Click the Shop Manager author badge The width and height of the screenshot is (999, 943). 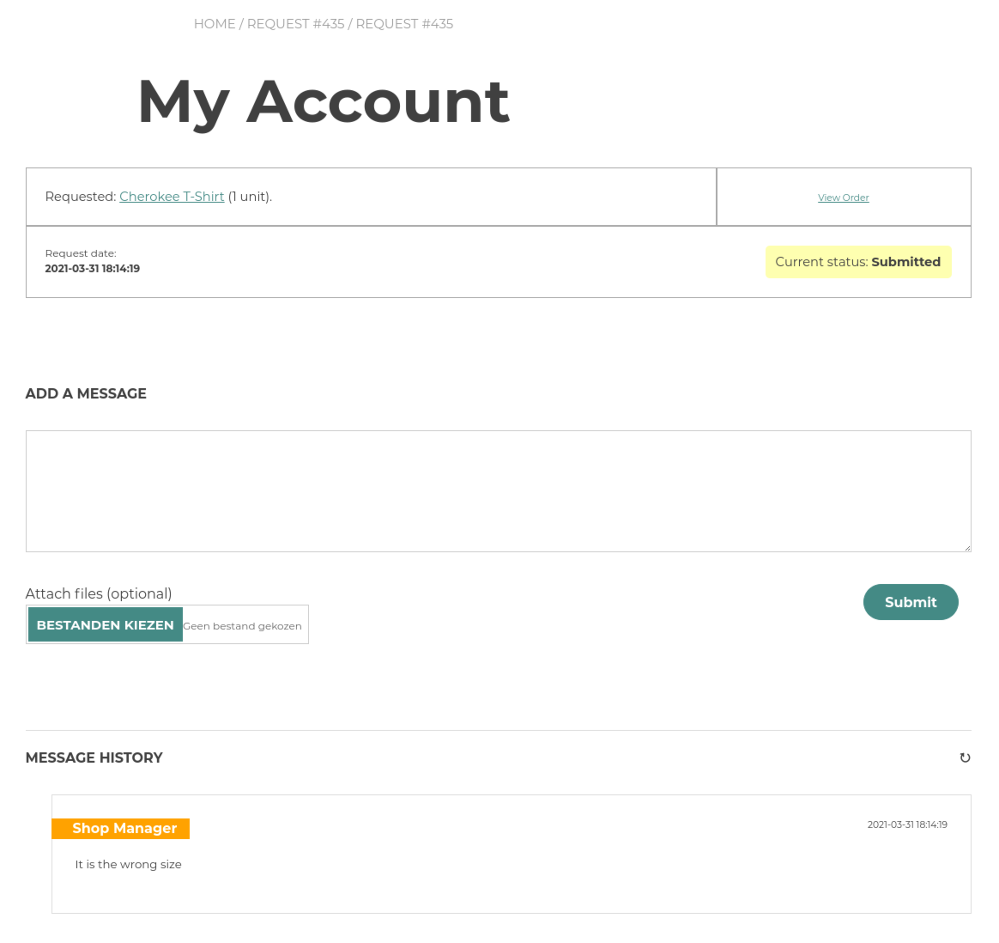(x=121, y=829)
